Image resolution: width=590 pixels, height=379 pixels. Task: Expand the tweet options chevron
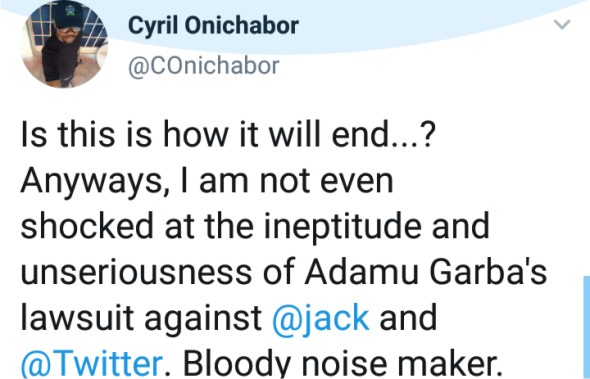coord(562,25)
